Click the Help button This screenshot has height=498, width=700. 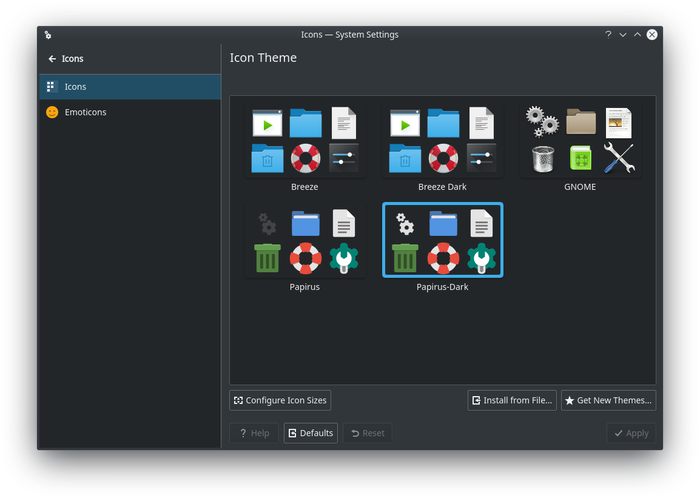point(254,433)
